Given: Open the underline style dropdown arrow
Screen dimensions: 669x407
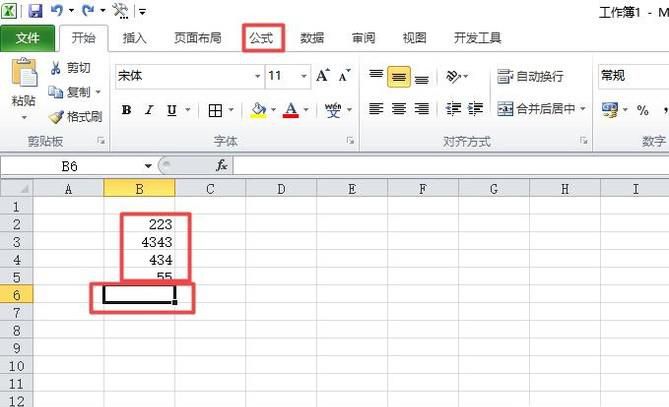Looking at the screenshot, I should point(187,110).
